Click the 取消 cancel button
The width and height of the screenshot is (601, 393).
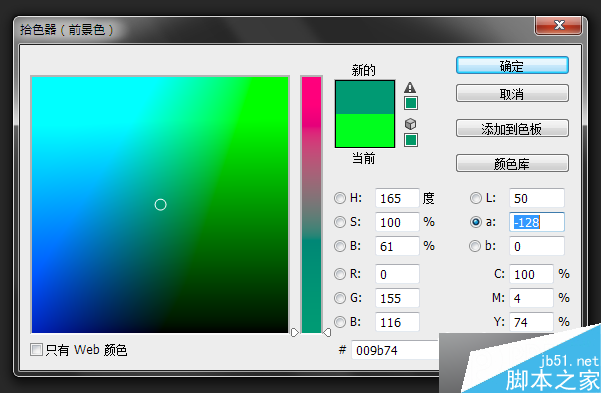[x=512, y=93]
